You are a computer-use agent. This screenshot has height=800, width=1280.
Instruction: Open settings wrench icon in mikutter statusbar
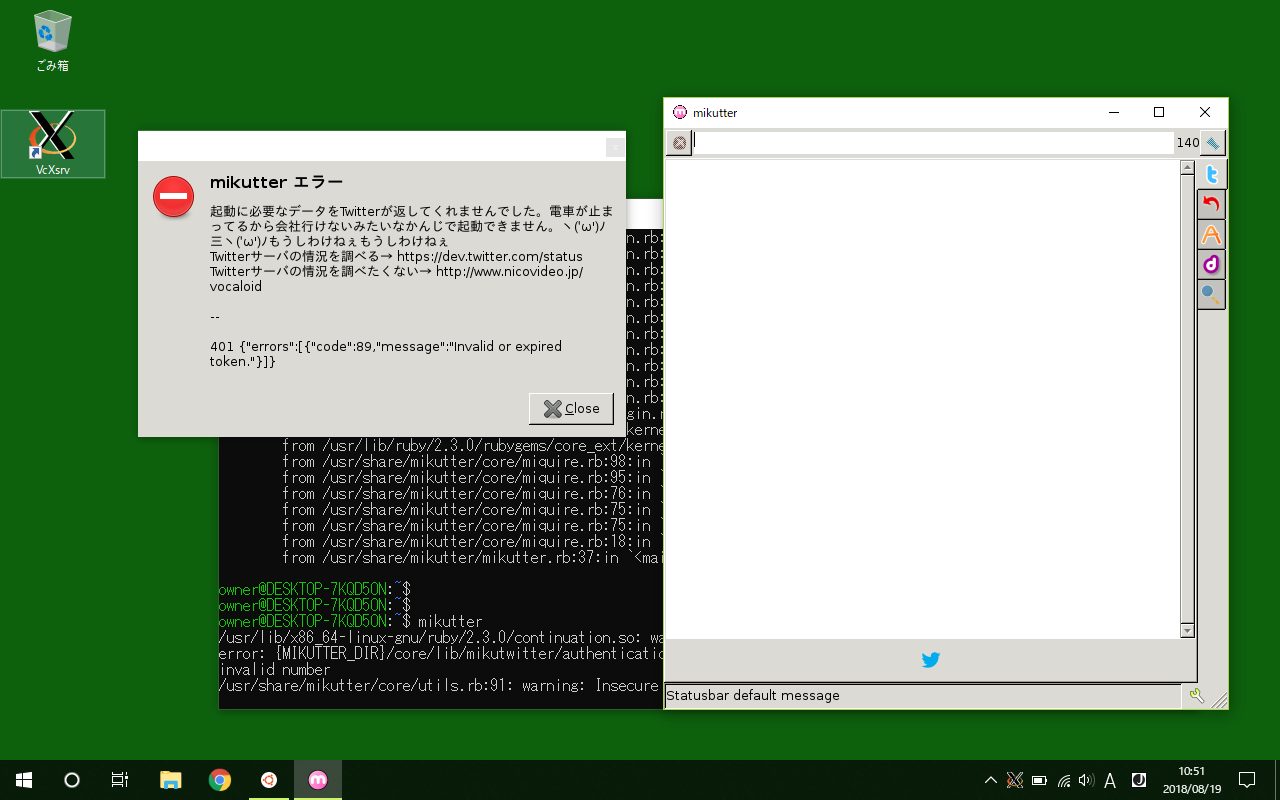click(x=1196, y=696)
